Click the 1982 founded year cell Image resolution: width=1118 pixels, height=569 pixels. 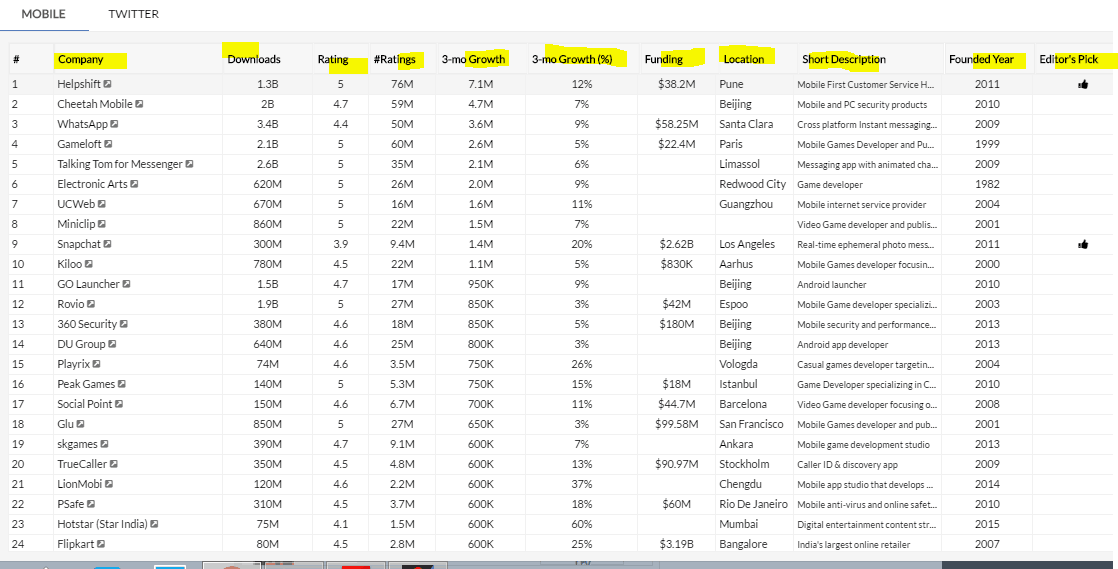988,184
